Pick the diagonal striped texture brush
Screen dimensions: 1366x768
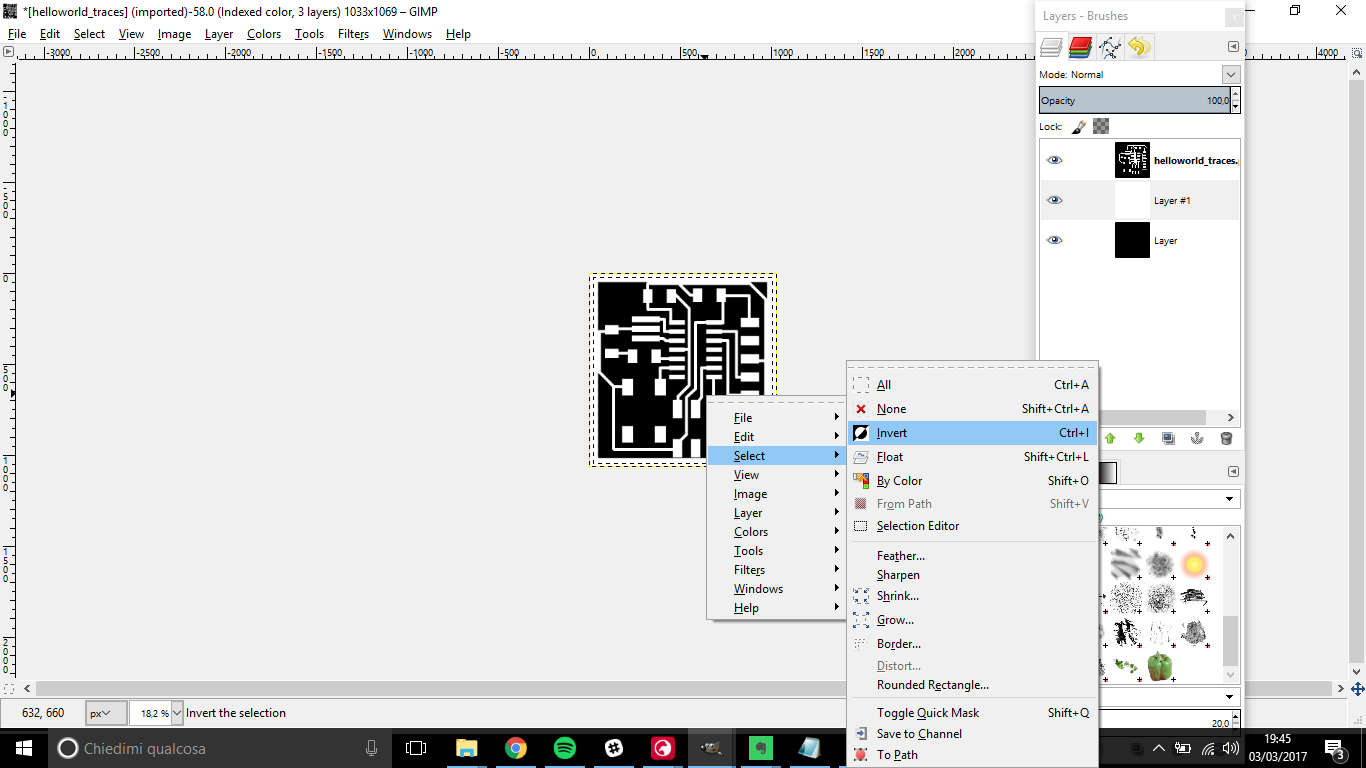(1126, 565)
